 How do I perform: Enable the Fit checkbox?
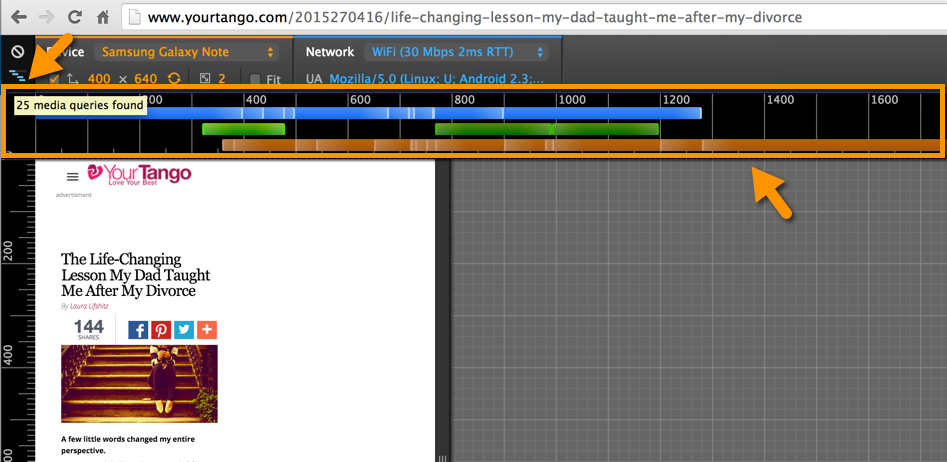255,79
